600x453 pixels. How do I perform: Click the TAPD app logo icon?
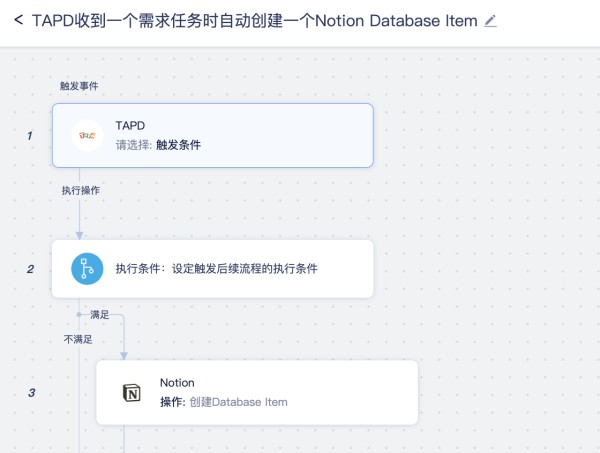87,135
